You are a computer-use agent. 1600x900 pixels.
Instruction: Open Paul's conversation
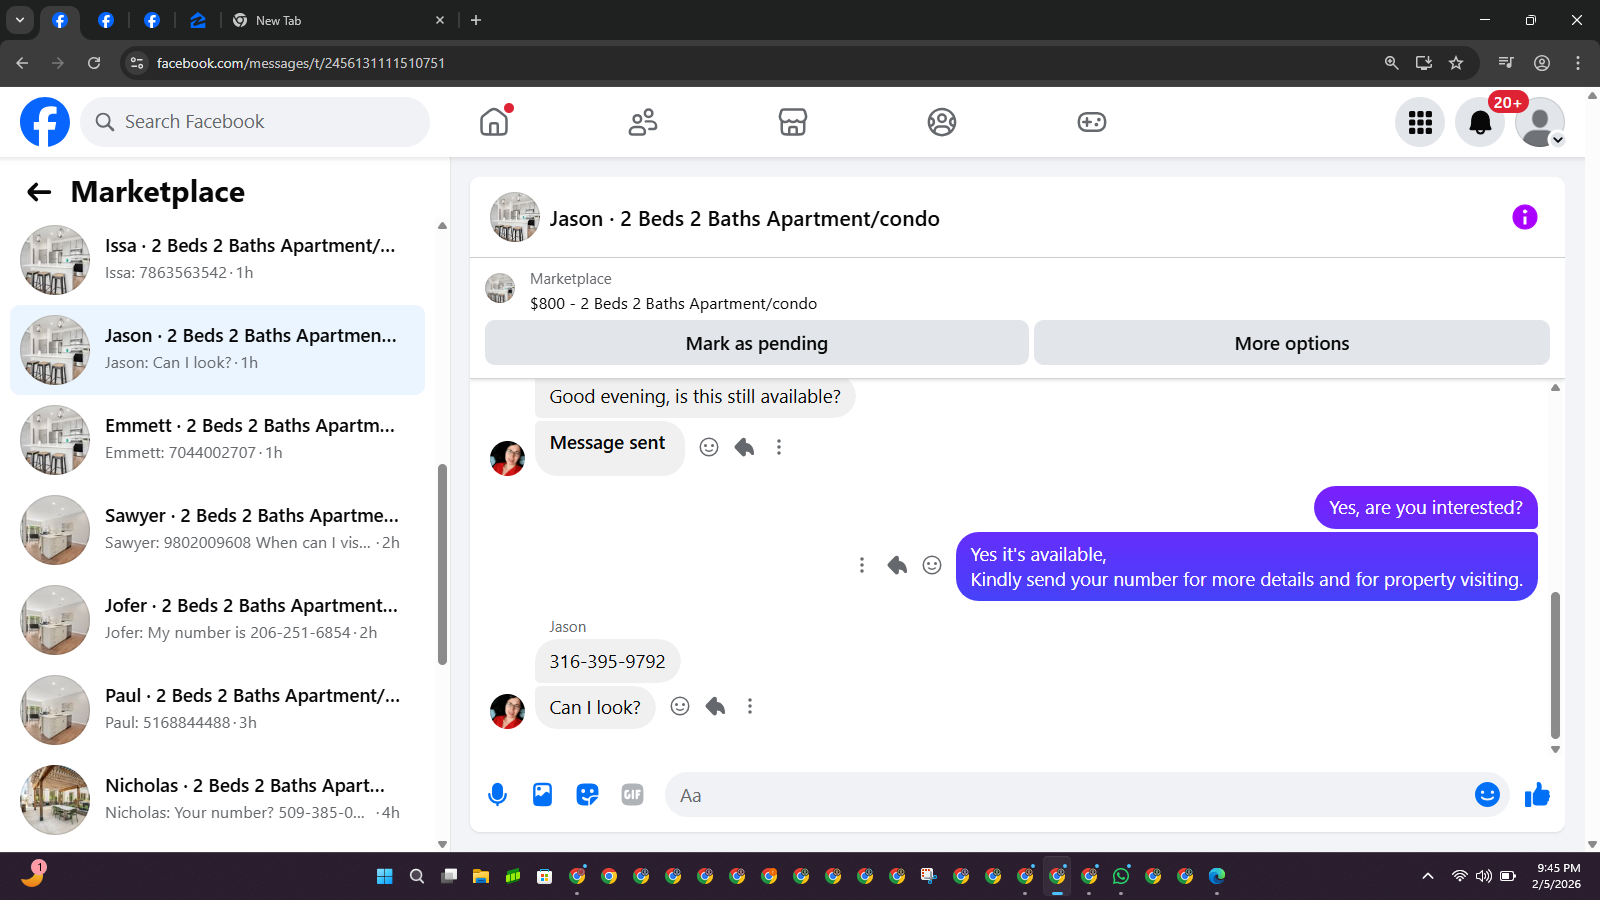pos(217,710)
